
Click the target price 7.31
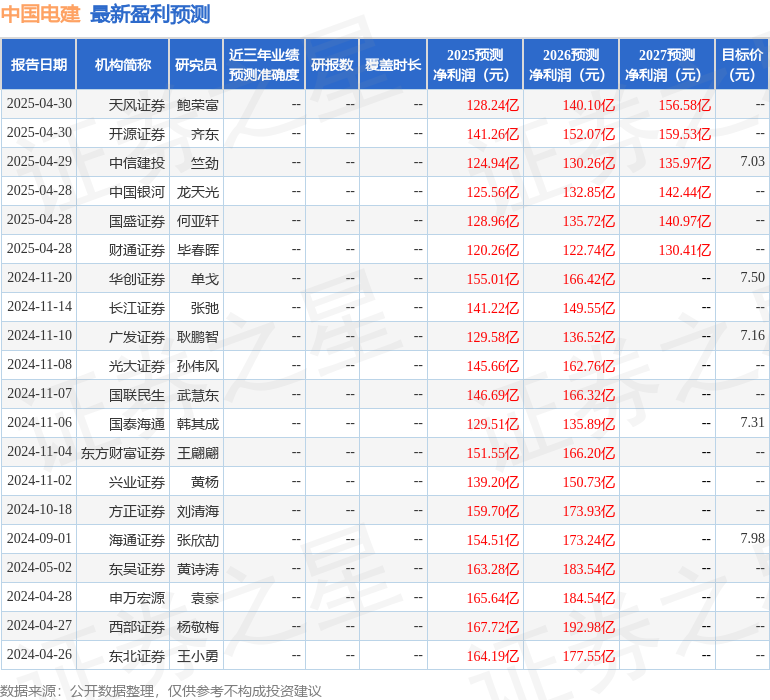tap(752, 421)
